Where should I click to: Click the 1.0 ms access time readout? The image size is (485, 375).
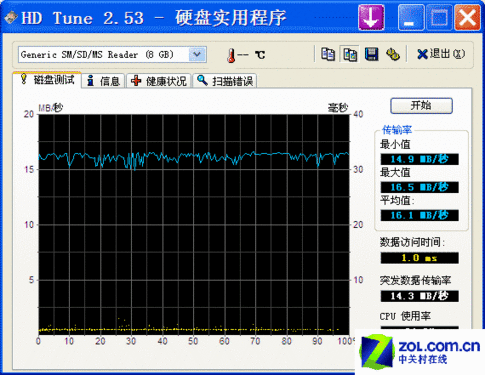point(419,258)
